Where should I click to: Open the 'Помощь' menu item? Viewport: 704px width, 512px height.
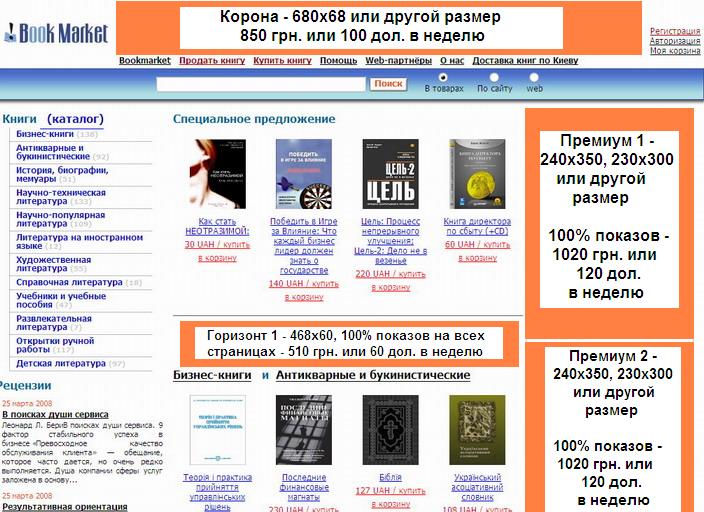click(338, 61)
